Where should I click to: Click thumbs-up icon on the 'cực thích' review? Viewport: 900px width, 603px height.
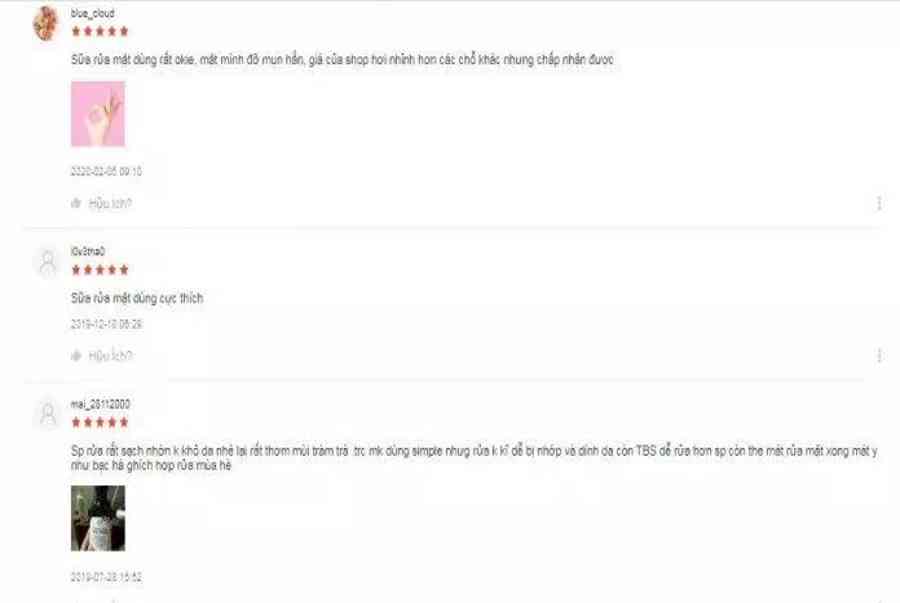click(x=76, y=356)
